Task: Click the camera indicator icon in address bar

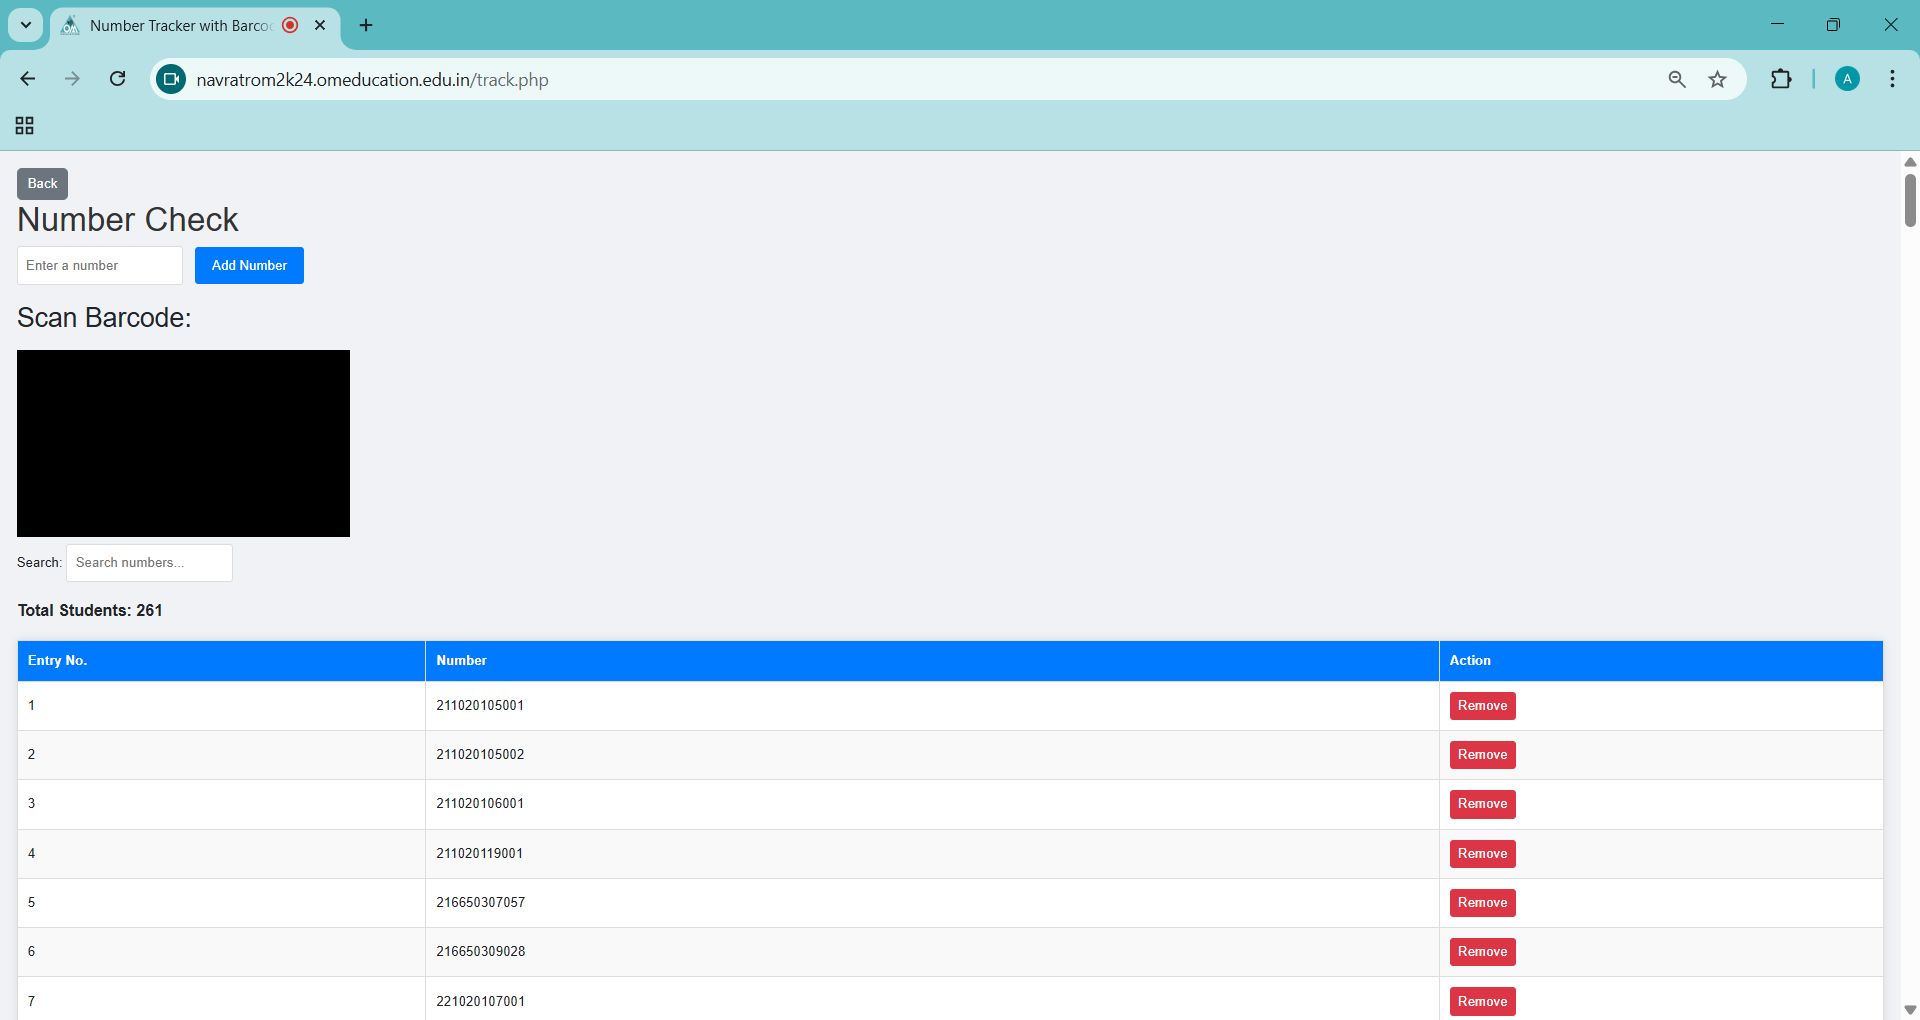Action: (171, 79)
